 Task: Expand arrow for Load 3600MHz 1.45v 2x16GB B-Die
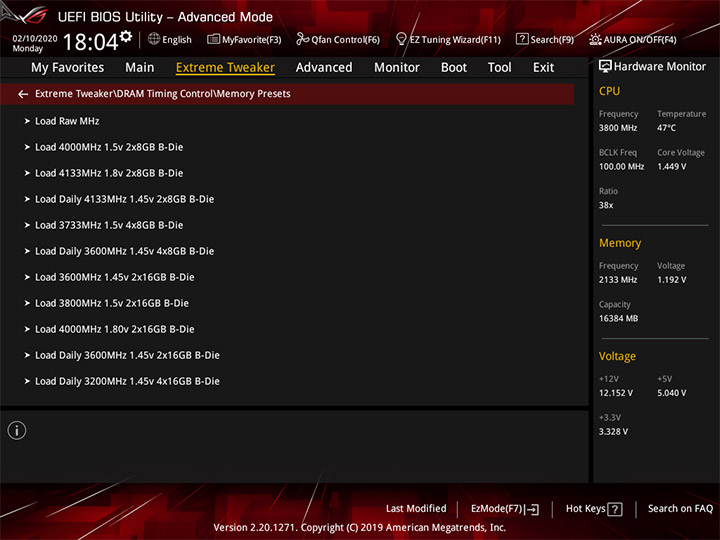pos(27,277)
